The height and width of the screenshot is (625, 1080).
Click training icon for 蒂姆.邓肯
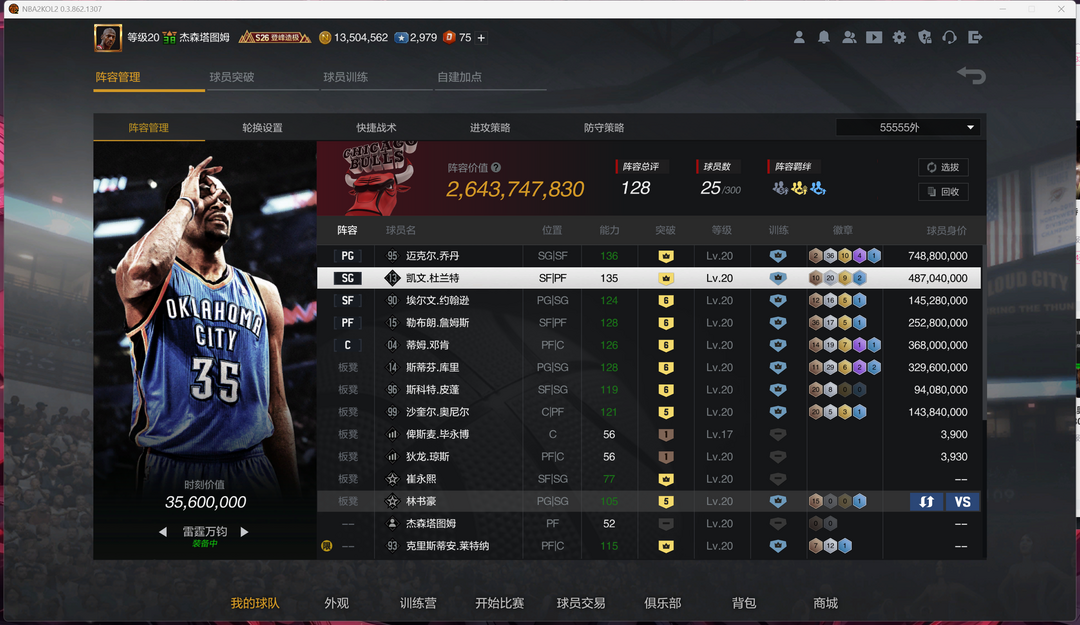pos(778,345)
